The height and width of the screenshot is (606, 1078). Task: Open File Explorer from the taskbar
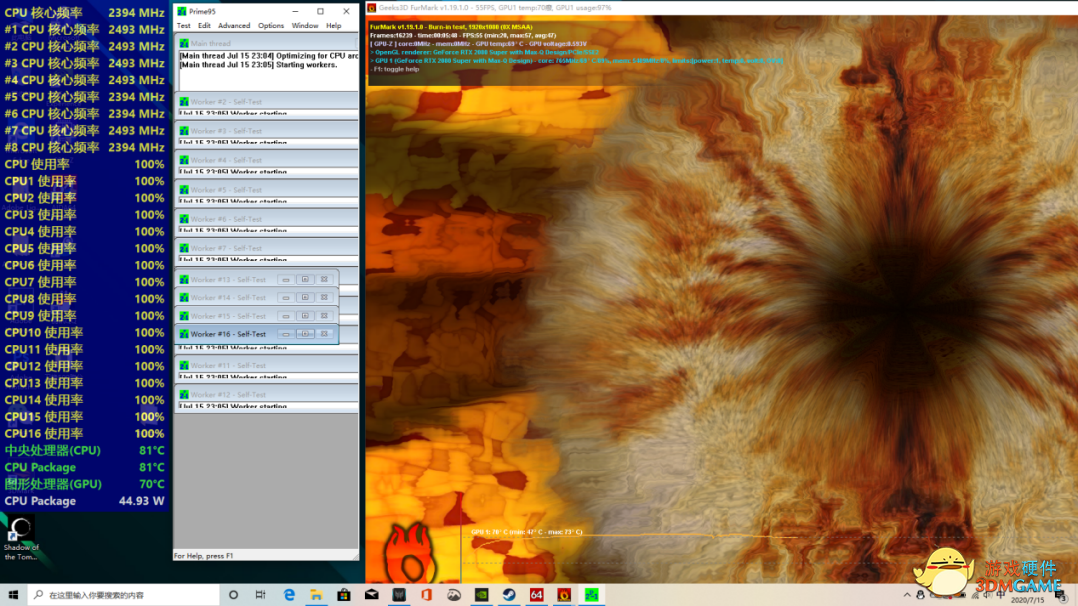[x=316, y=595]
